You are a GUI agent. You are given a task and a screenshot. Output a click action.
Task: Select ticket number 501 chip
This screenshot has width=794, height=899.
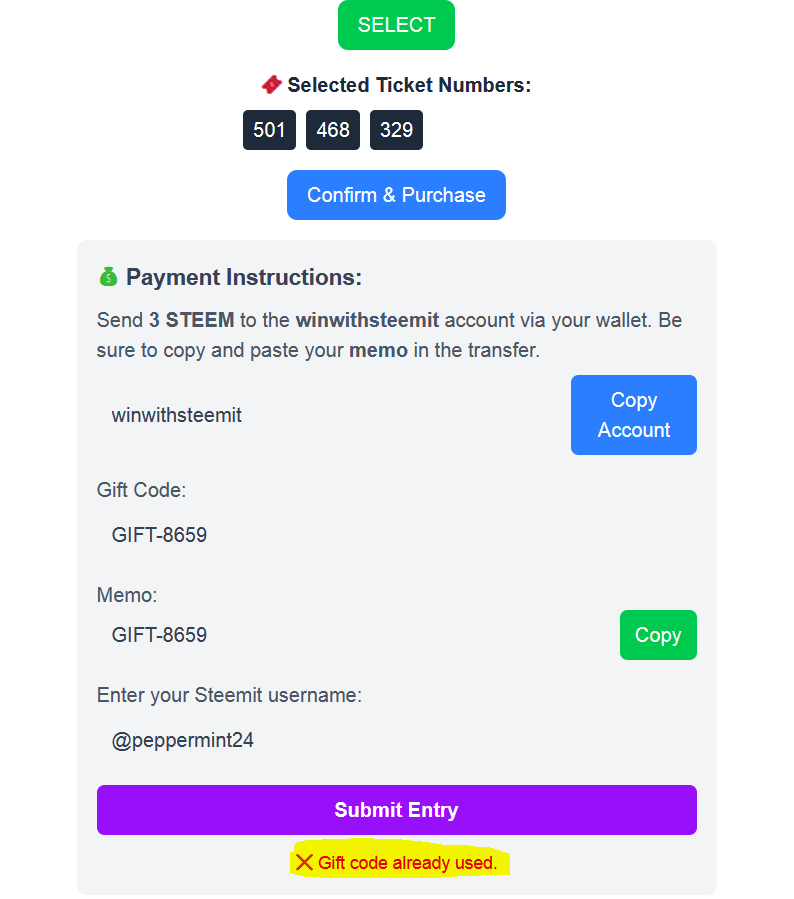click(269, 130)
